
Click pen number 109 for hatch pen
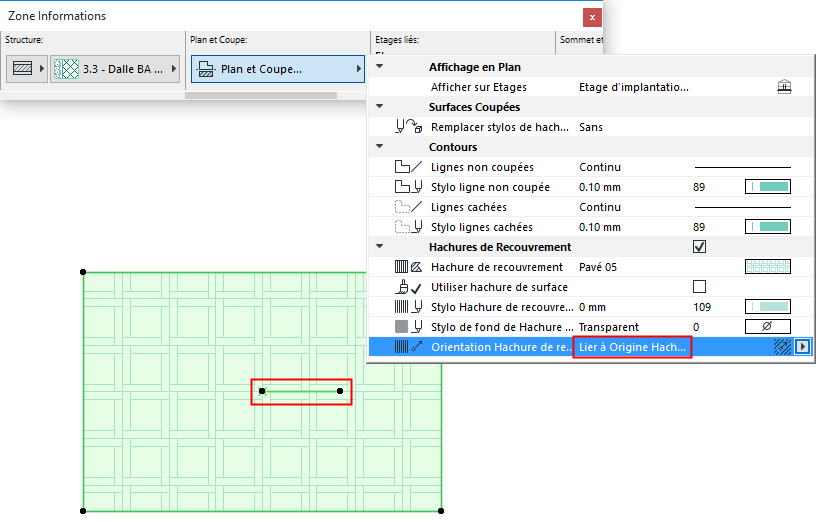(702, 307)
